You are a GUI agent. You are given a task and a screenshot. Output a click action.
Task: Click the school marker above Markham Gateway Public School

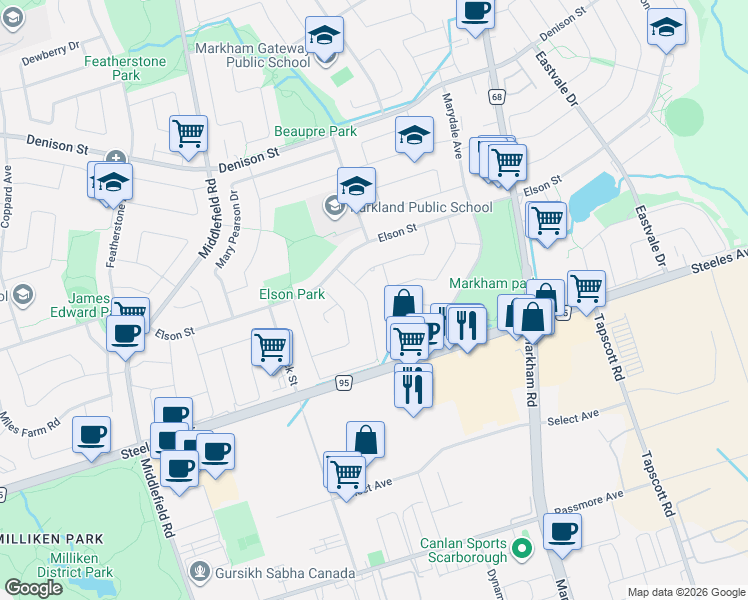(x=324, y=35)
